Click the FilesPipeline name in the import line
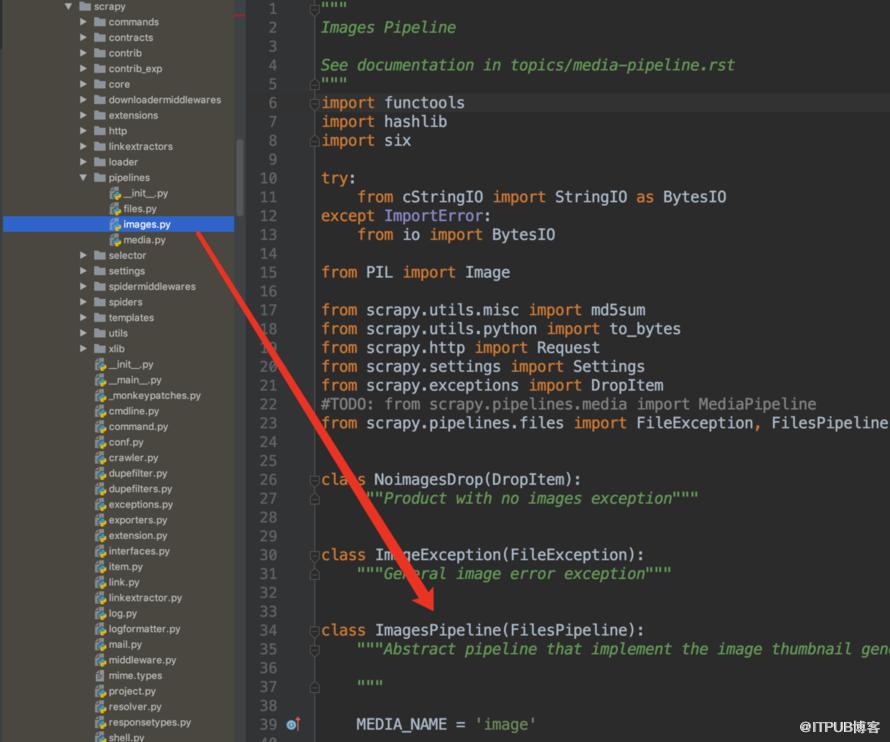Screen dimensions: 890x742 [x=829, y=423]
